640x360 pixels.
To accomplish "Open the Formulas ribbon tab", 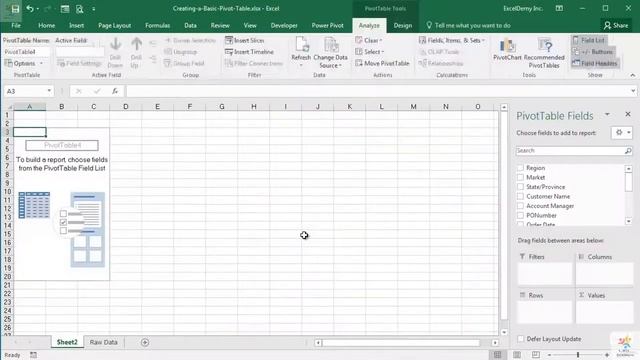I will point(158,25).
